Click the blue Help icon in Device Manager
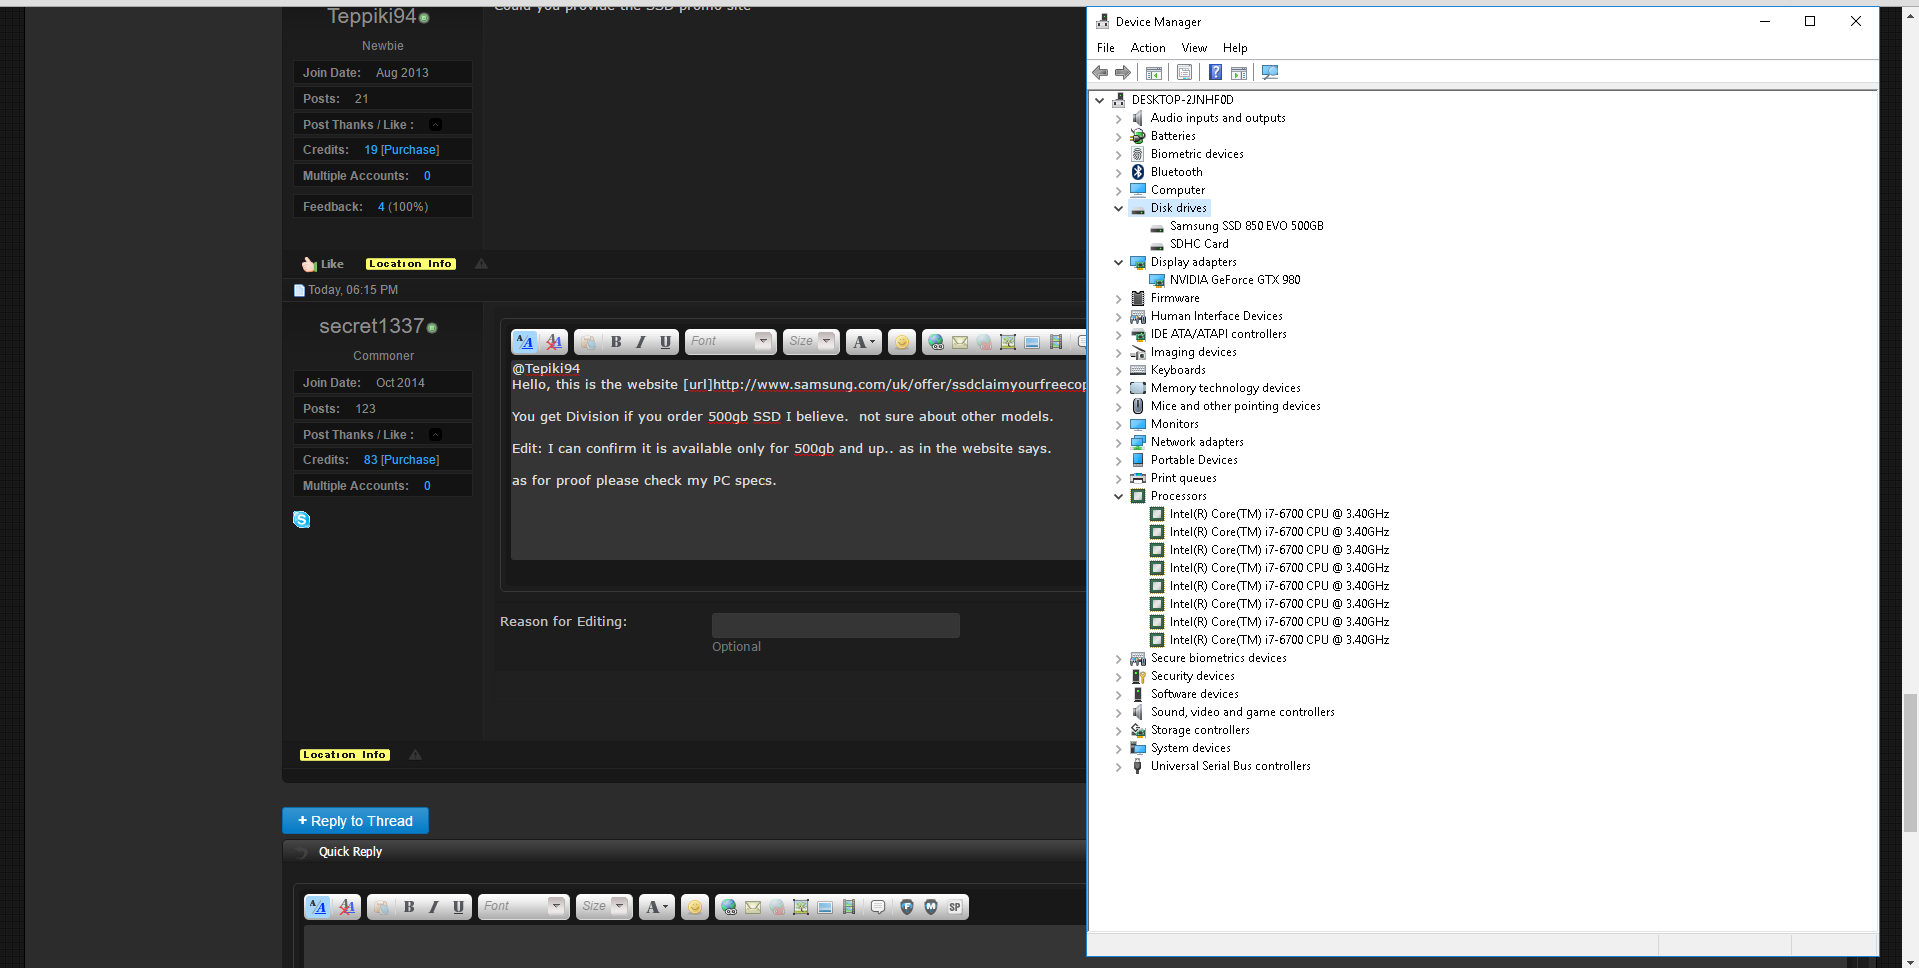The image size is (1919, 968). click(1215, 72)
